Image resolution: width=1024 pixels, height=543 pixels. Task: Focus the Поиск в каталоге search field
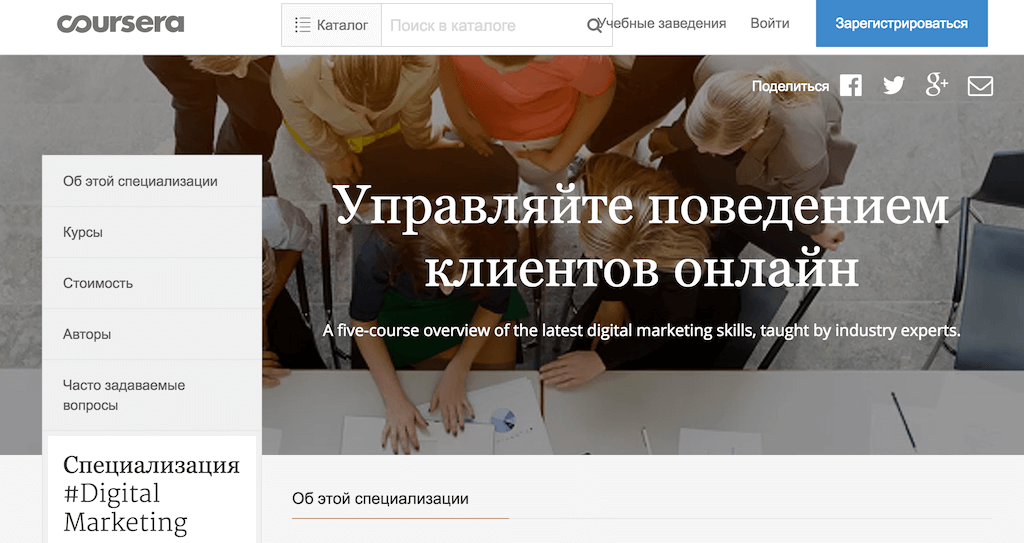[x=480, y=25]
